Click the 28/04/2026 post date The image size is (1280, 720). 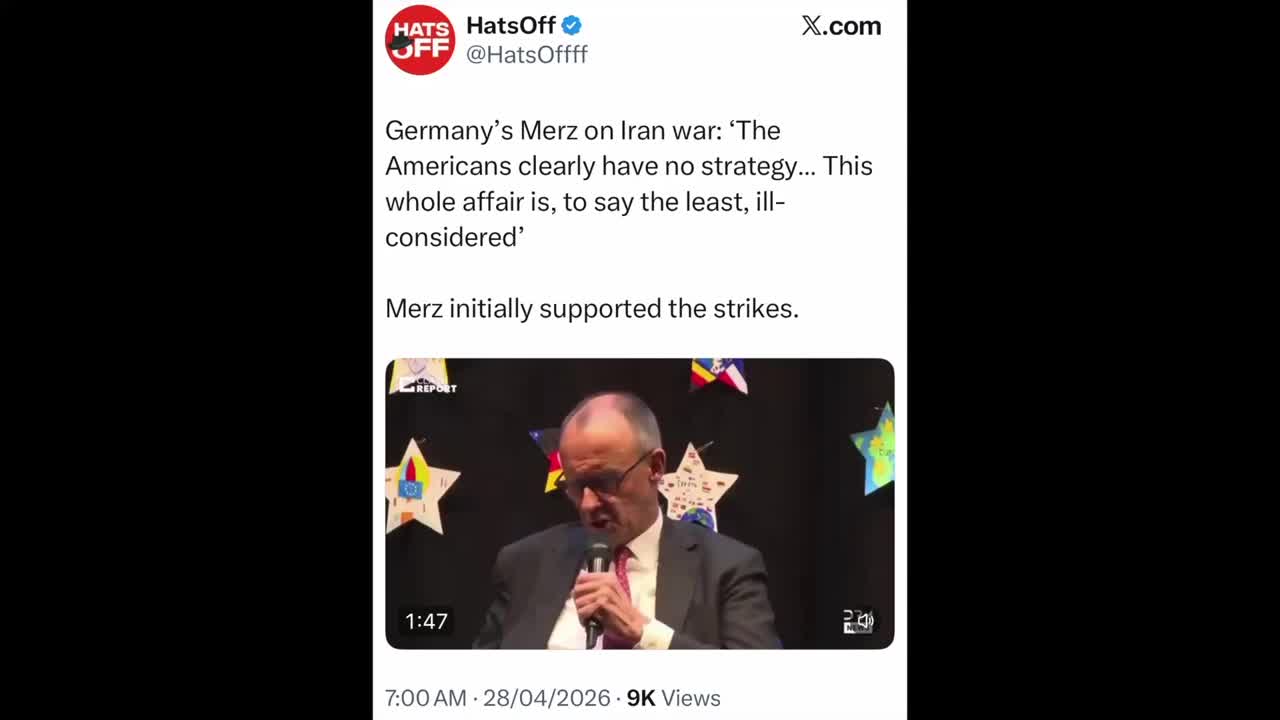coord(545,698)
